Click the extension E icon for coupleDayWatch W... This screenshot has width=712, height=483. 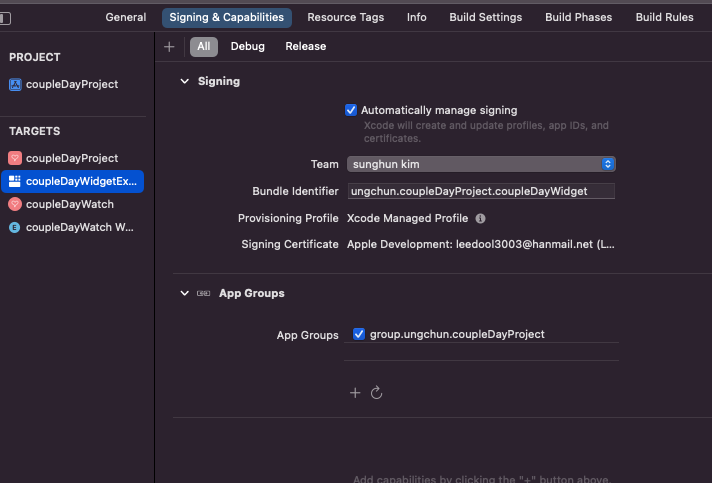click(15, 227)
